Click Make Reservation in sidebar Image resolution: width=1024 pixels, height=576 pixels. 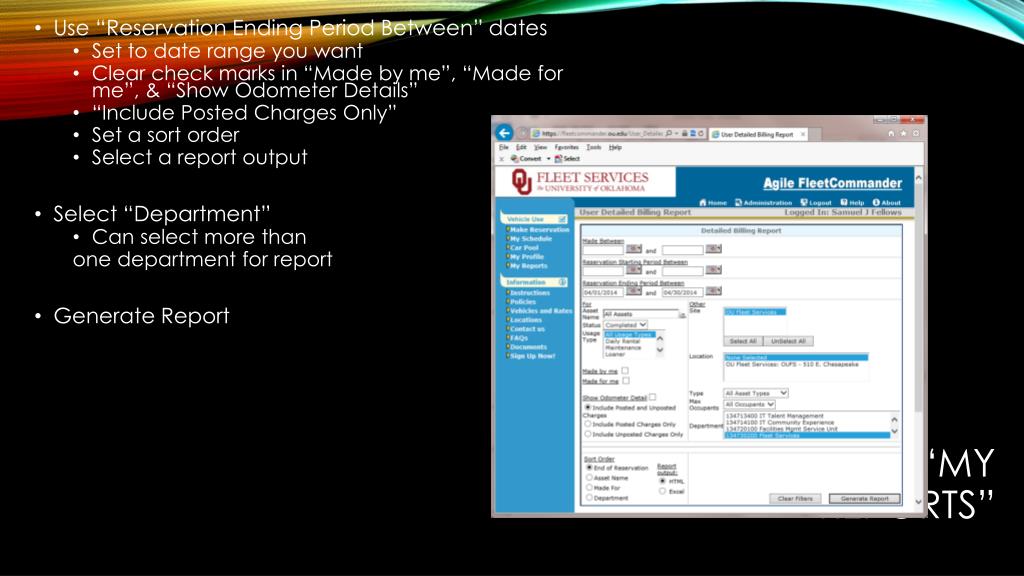(539, 230)
